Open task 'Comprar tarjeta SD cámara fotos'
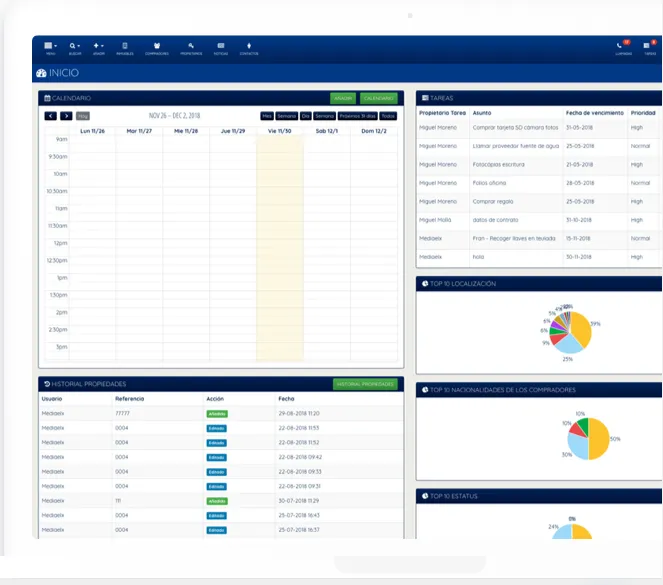The height and width of the screenshot is (585, 663). point(515,128)
